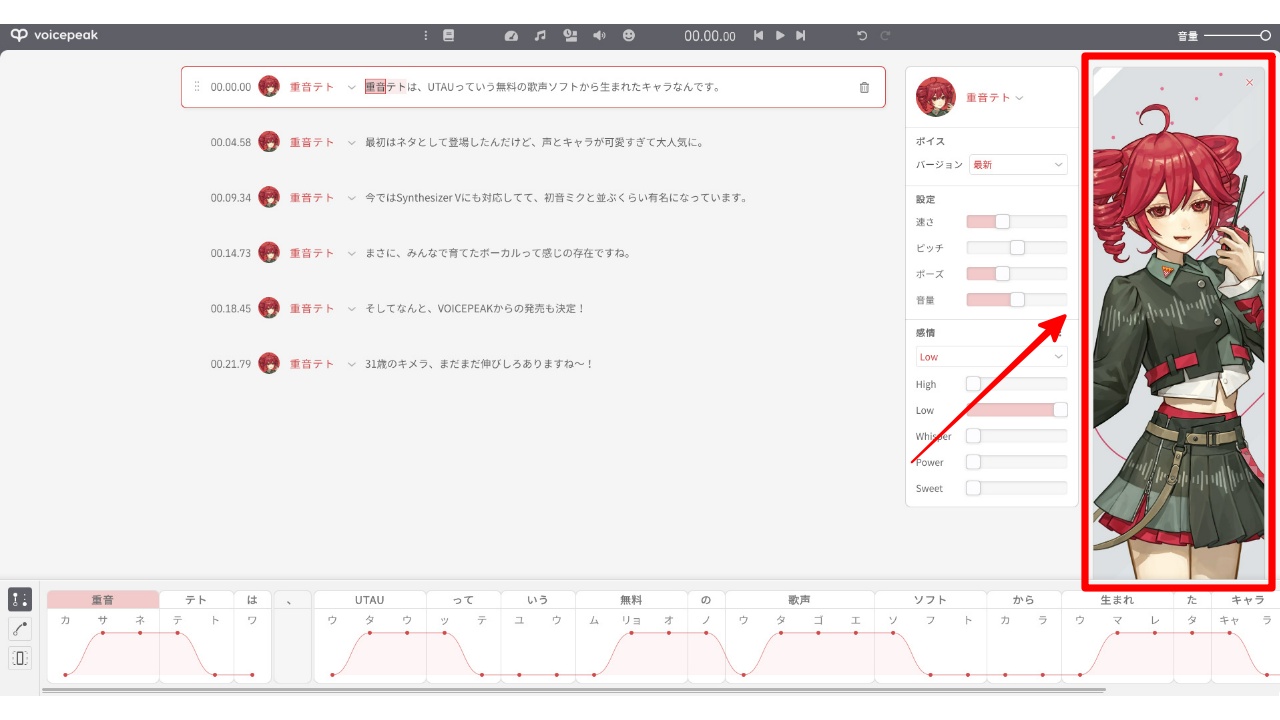The height and width of the screenshot is (720, 1280).
Task: Open the dictionary book icon
Action: [448, 35]
